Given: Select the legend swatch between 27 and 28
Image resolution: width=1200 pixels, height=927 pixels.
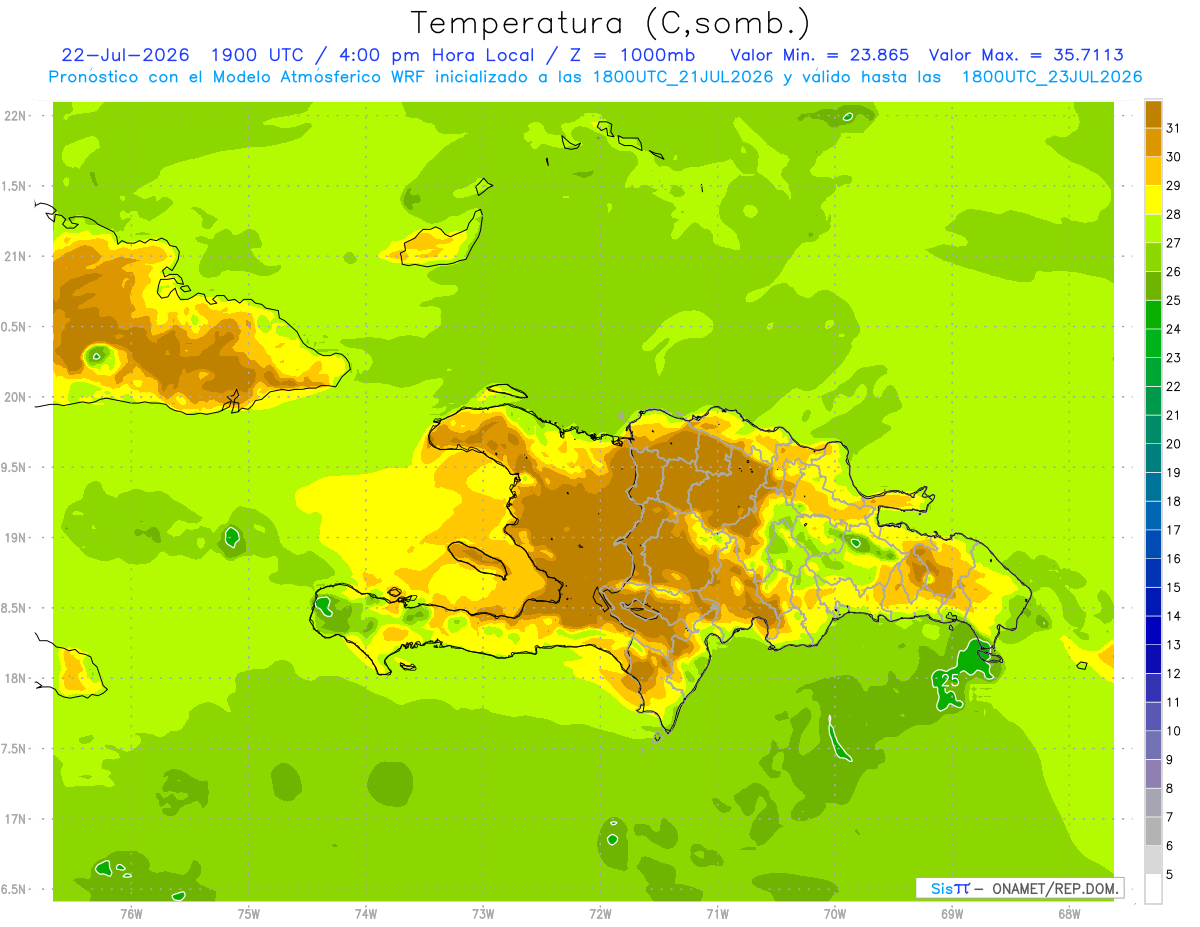Looking at the screenshot, I should tap(1153, 229).
